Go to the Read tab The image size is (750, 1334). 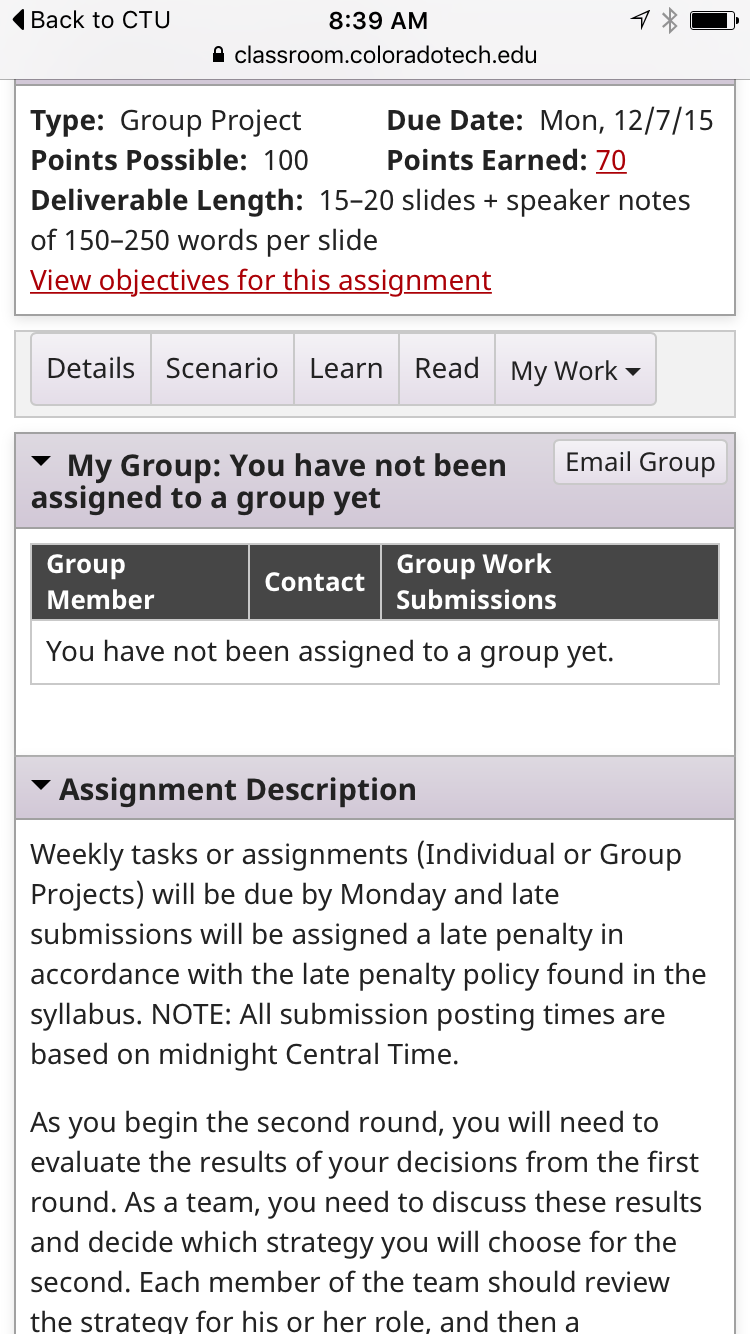click(x=447, y=369)
